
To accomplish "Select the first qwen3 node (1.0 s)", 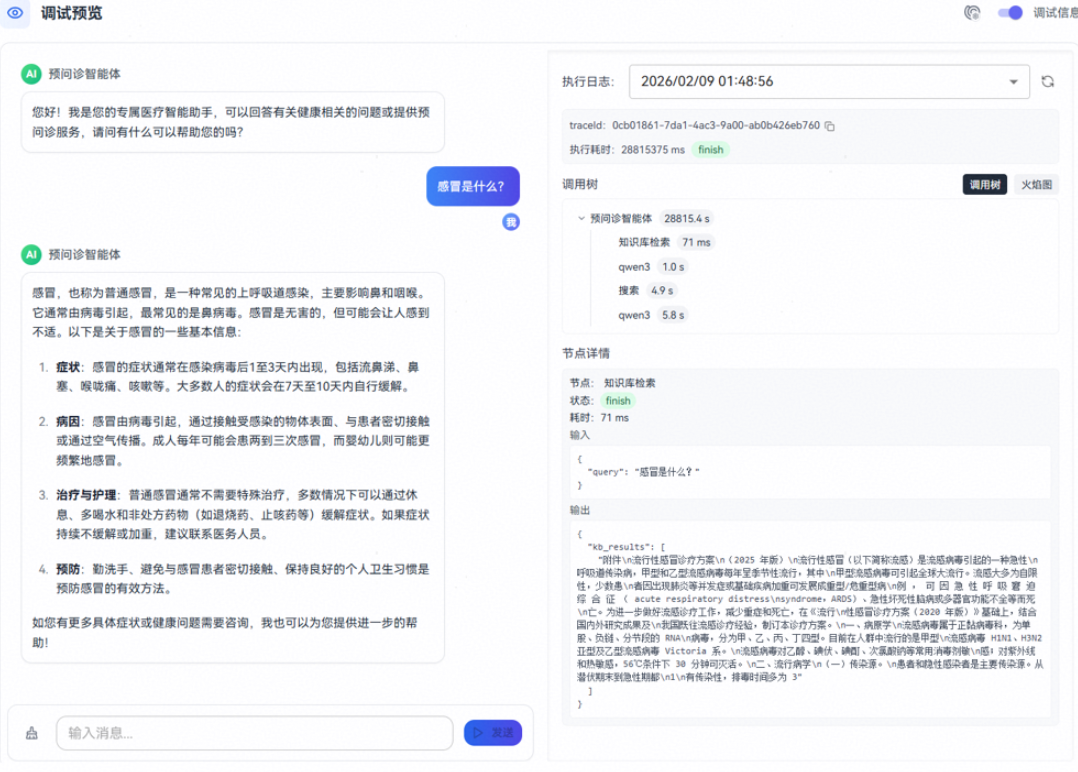I will (634, 267).
